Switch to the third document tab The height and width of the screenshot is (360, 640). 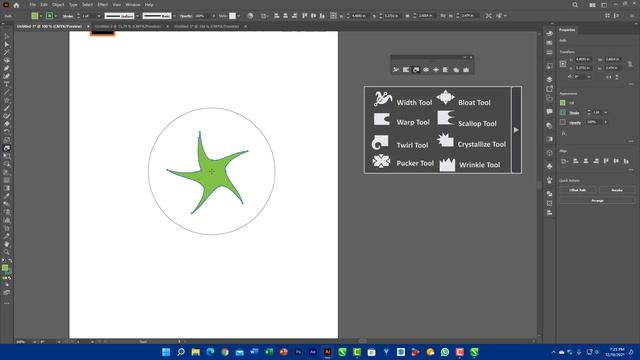coord(207,27)
